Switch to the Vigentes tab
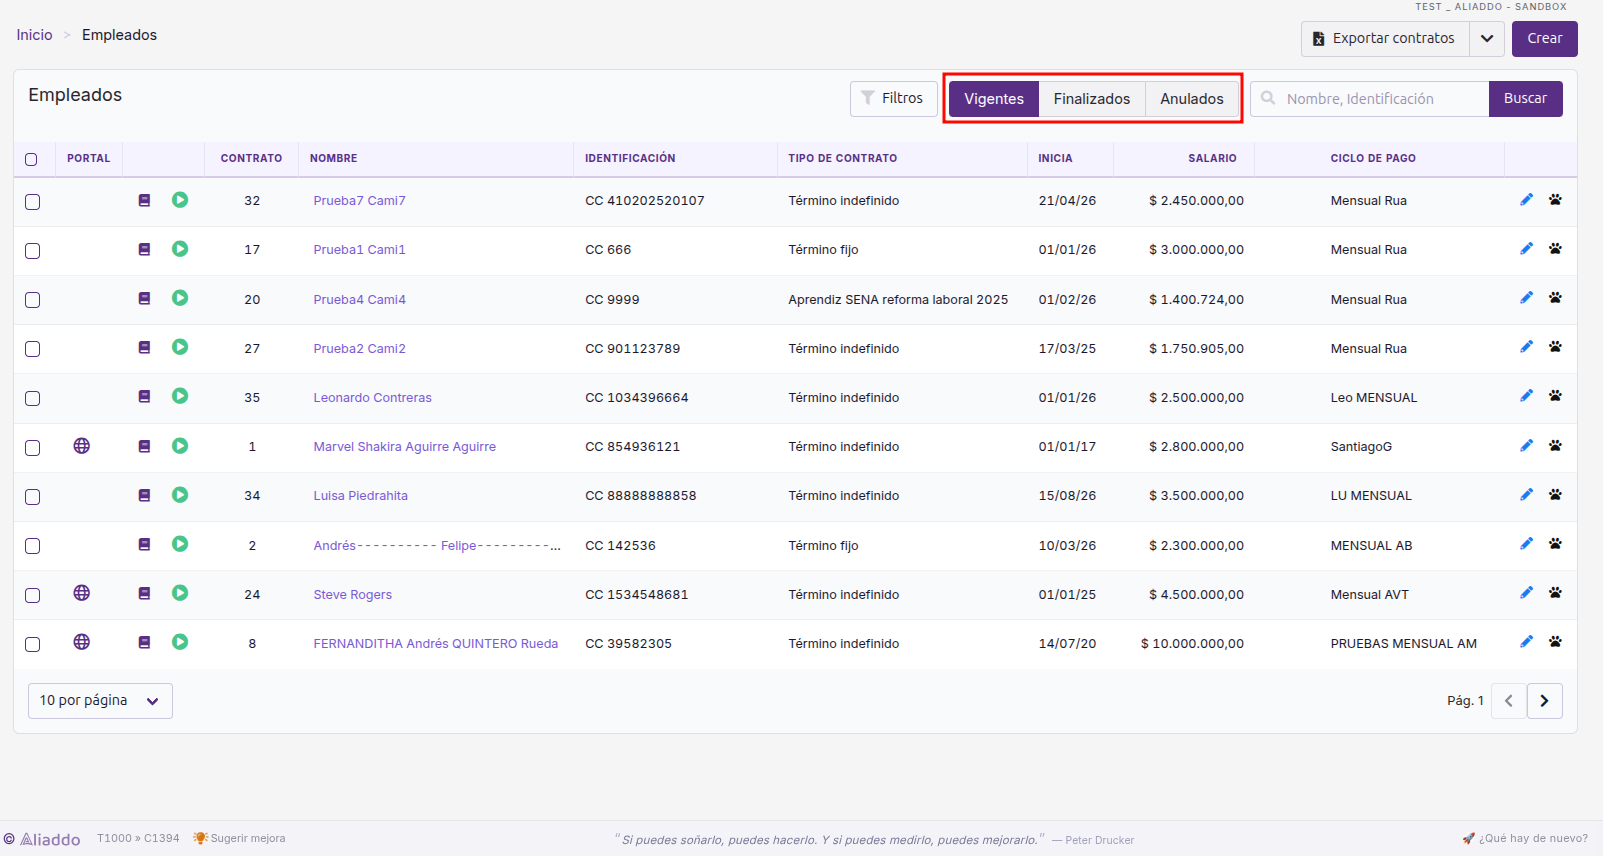 994,99
